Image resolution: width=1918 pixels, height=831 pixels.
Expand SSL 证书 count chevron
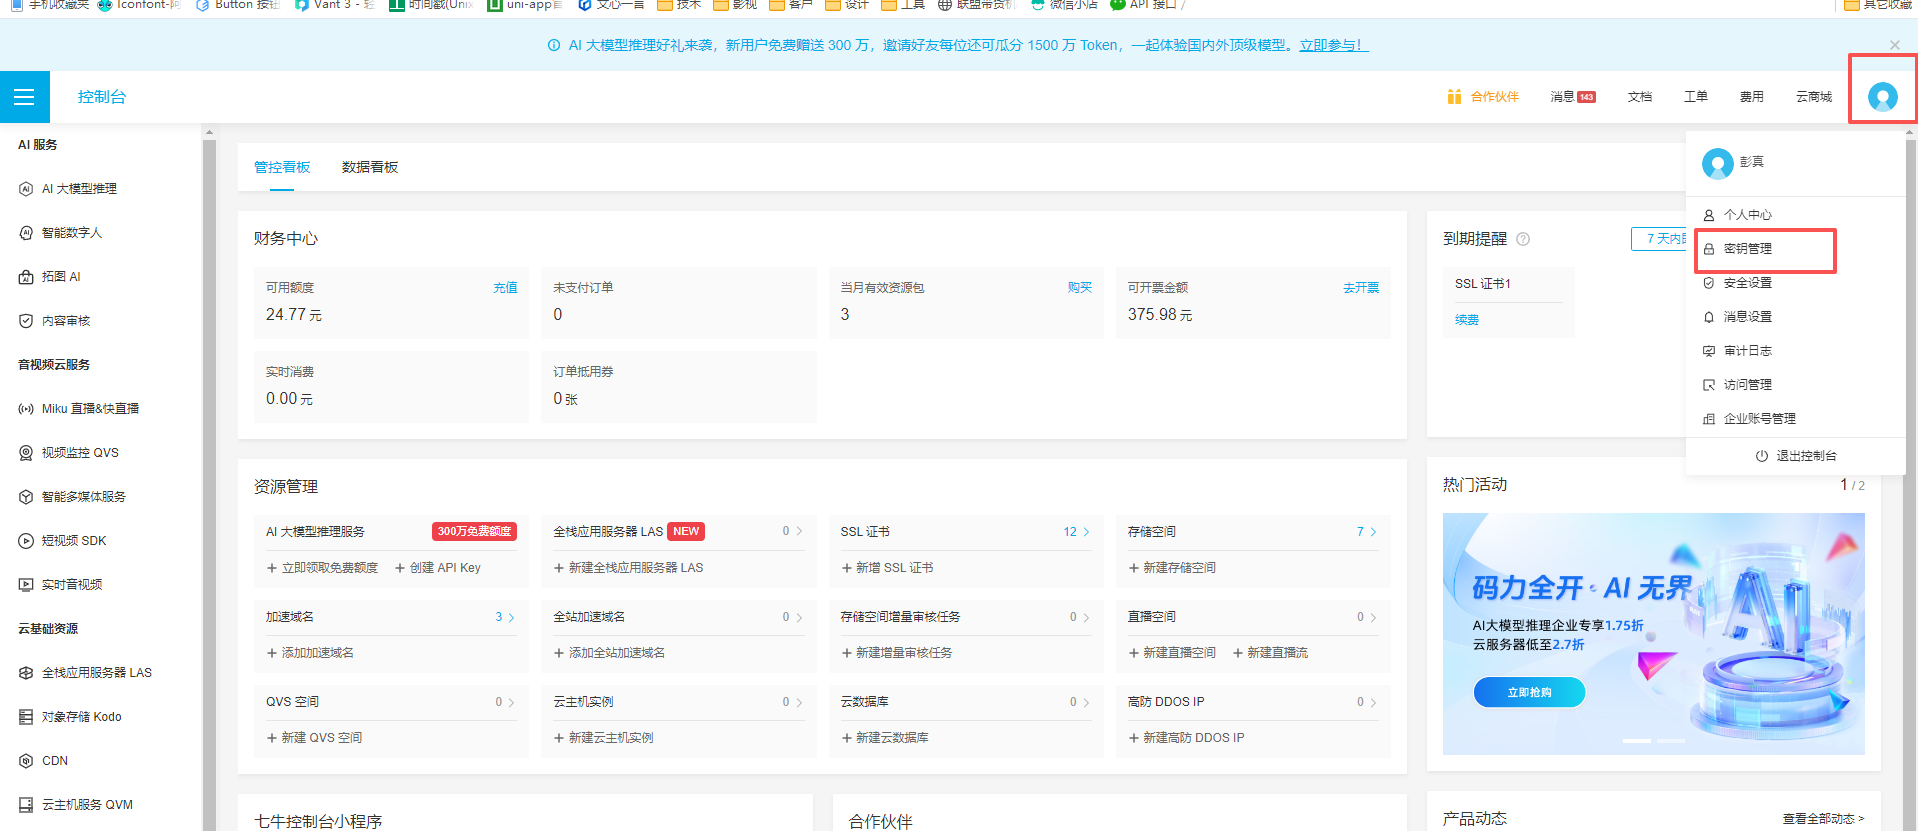pyautogui.click(x=1087, y=532)
